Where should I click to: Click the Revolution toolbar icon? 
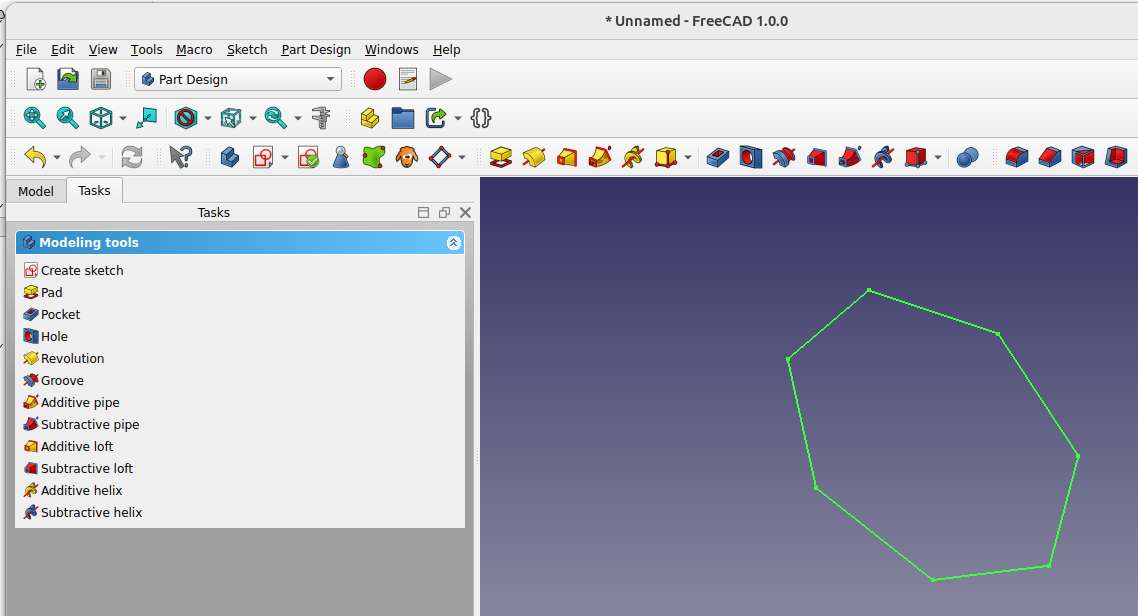coord(534,157)
